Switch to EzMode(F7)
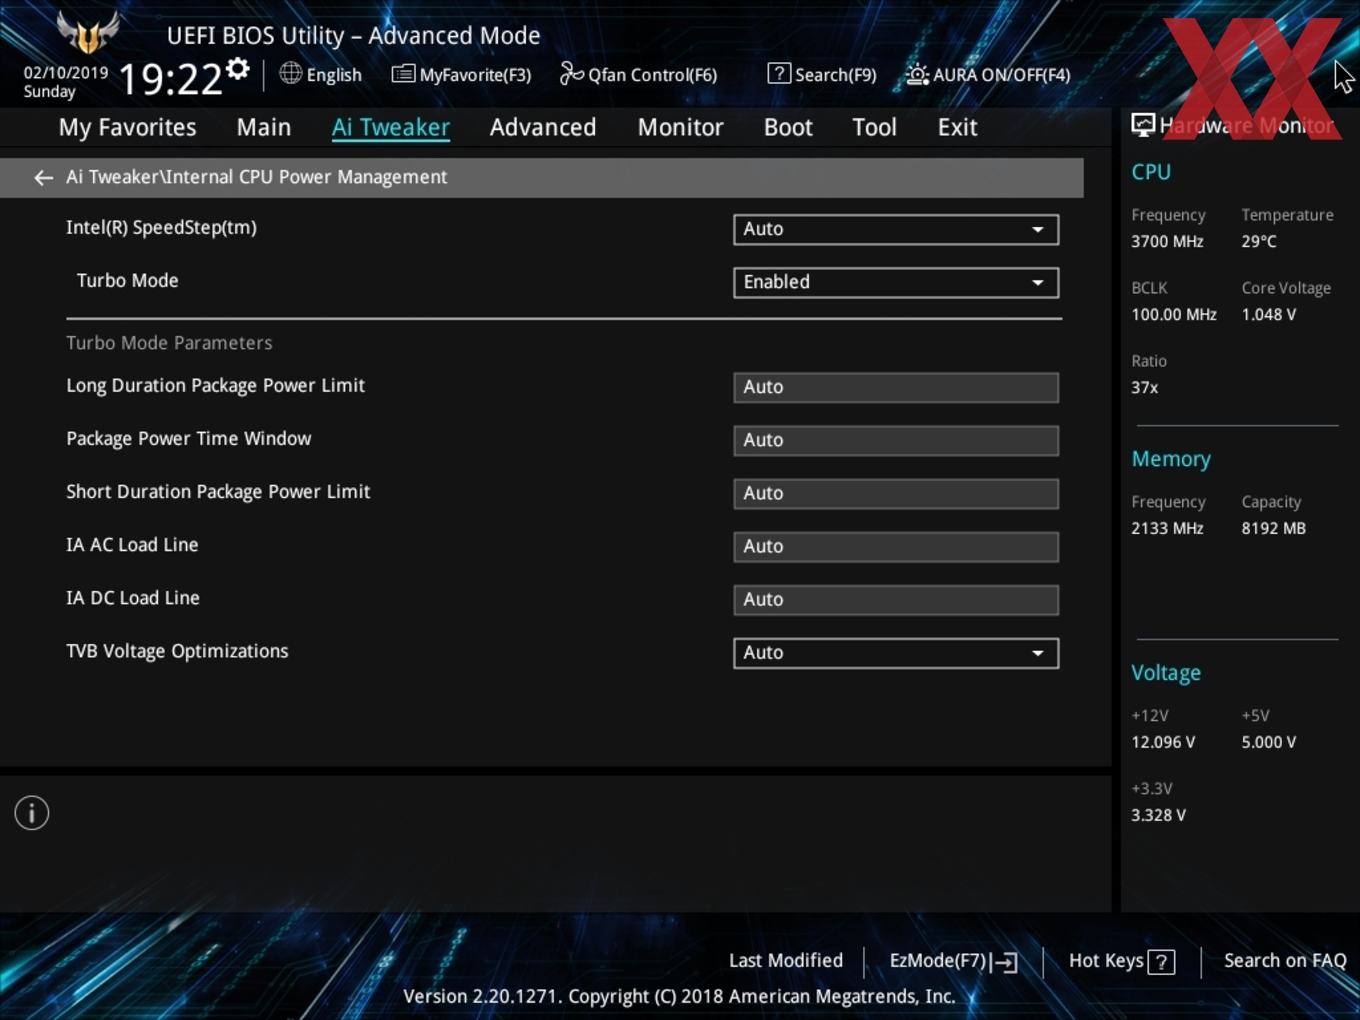Viewport: 1360px width, 1020px height. pyautogui.click(x=953, y=961)
